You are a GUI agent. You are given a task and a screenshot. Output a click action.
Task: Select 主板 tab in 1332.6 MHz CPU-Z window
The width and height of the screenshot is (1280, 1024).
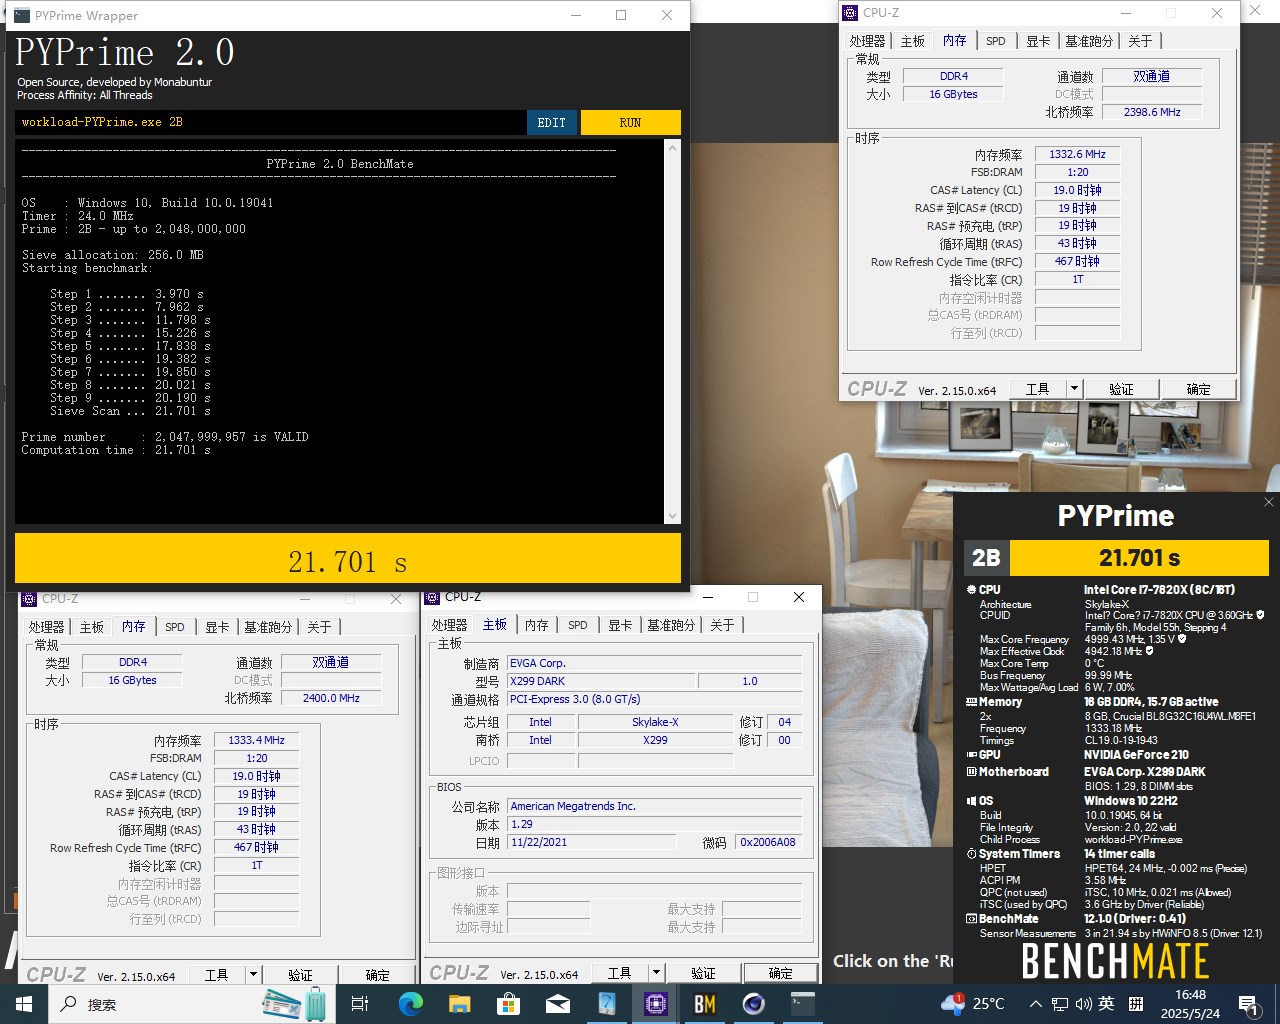click(912, 41)
